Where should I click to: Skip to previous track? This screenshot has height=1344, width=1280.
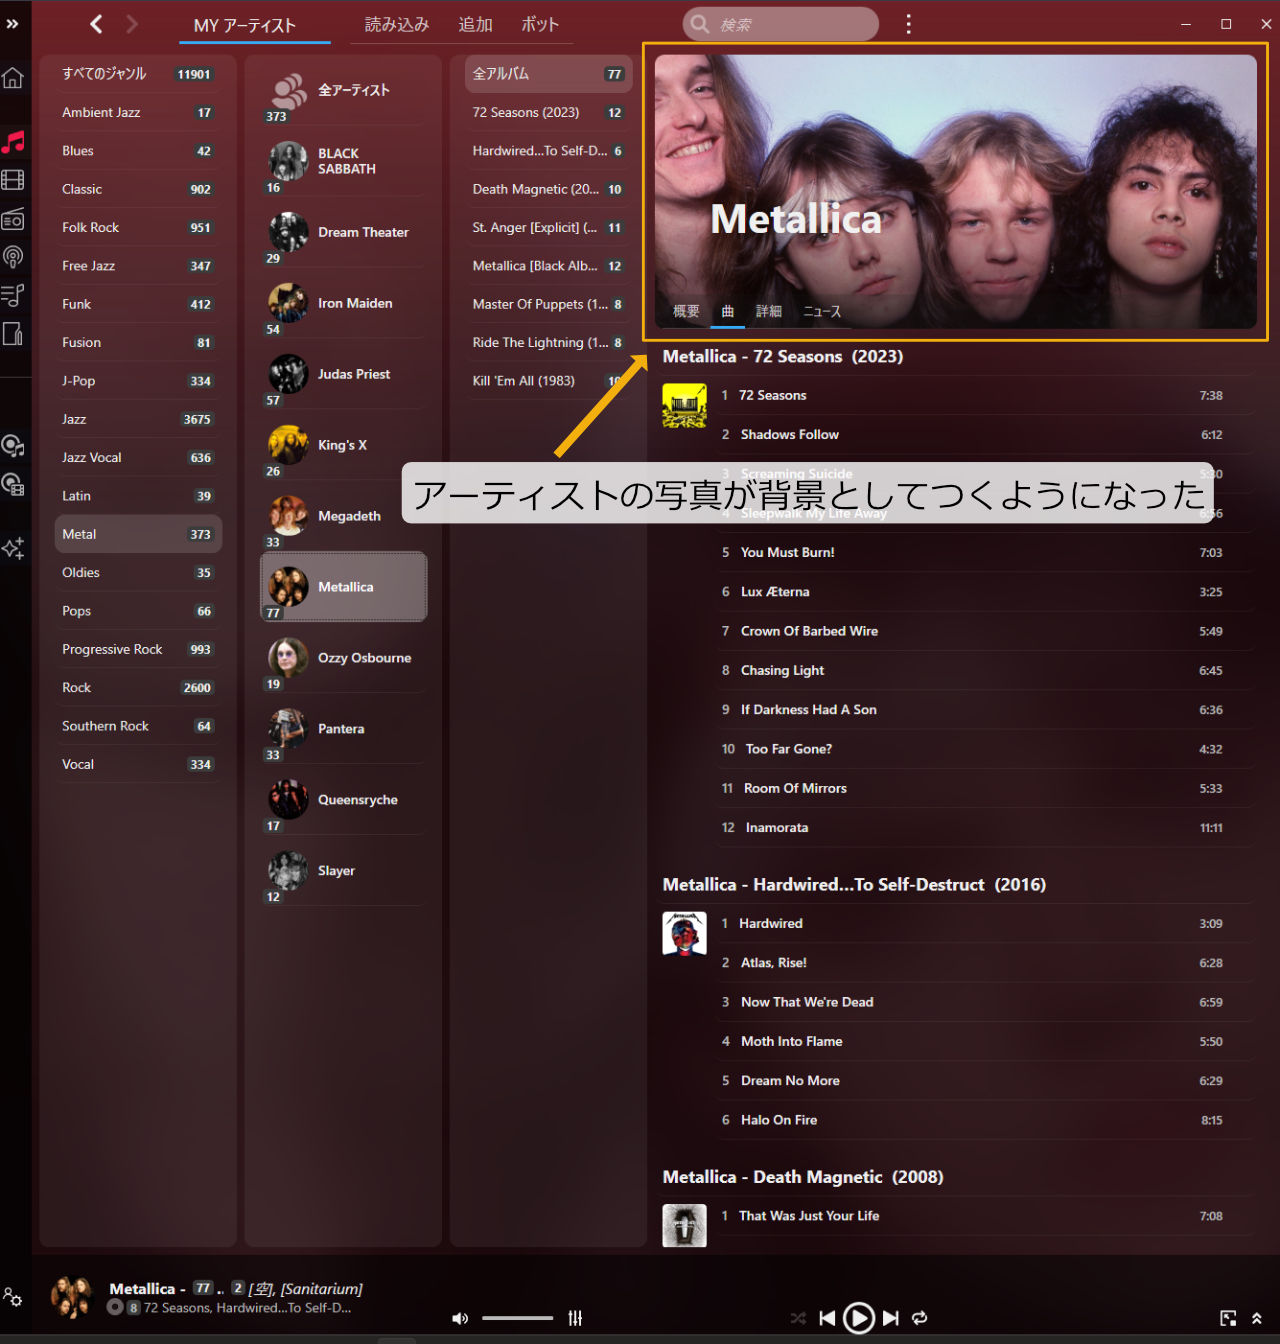pos(827,1318)
